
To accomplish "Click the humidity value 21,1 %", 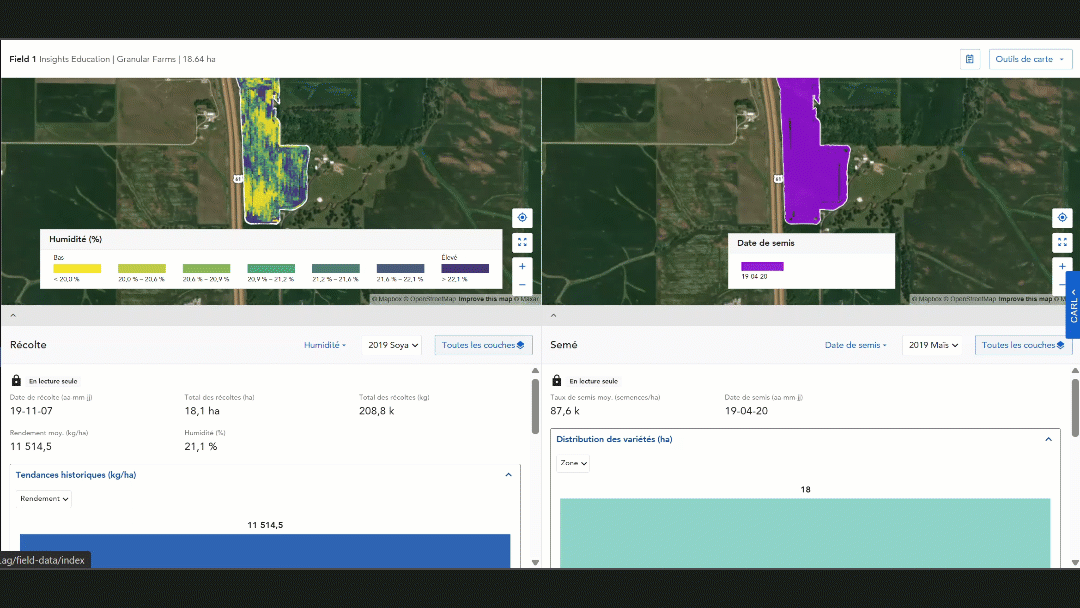I will (200, 447).
